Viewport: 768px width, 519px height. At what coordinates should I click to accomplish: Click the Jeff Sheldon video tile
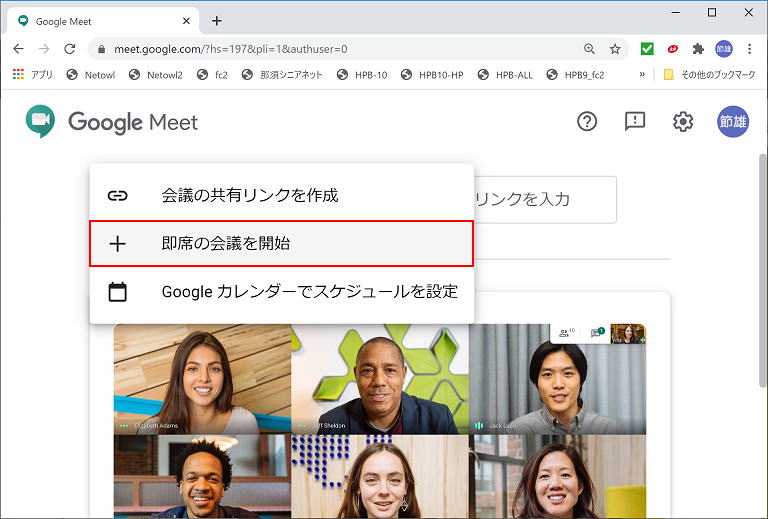pos(380,379)
